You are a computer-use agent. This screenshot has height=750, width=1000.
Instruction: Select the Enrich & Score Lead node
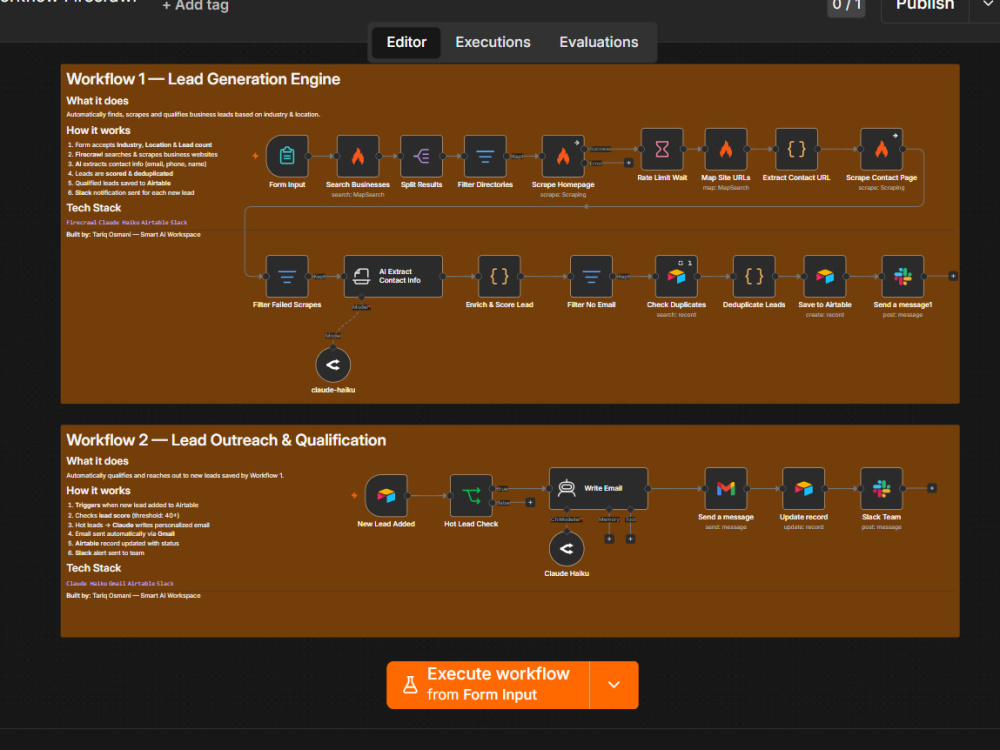click(499, 276)
